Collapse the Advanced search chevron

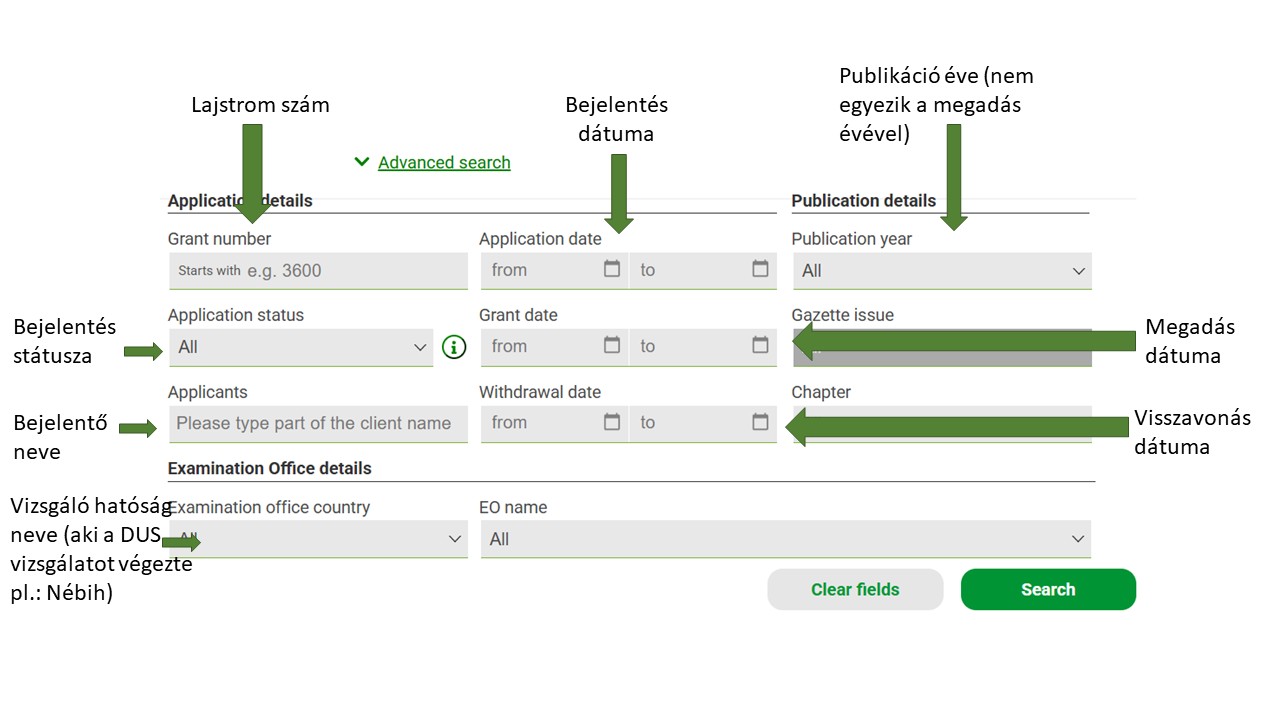362,162
